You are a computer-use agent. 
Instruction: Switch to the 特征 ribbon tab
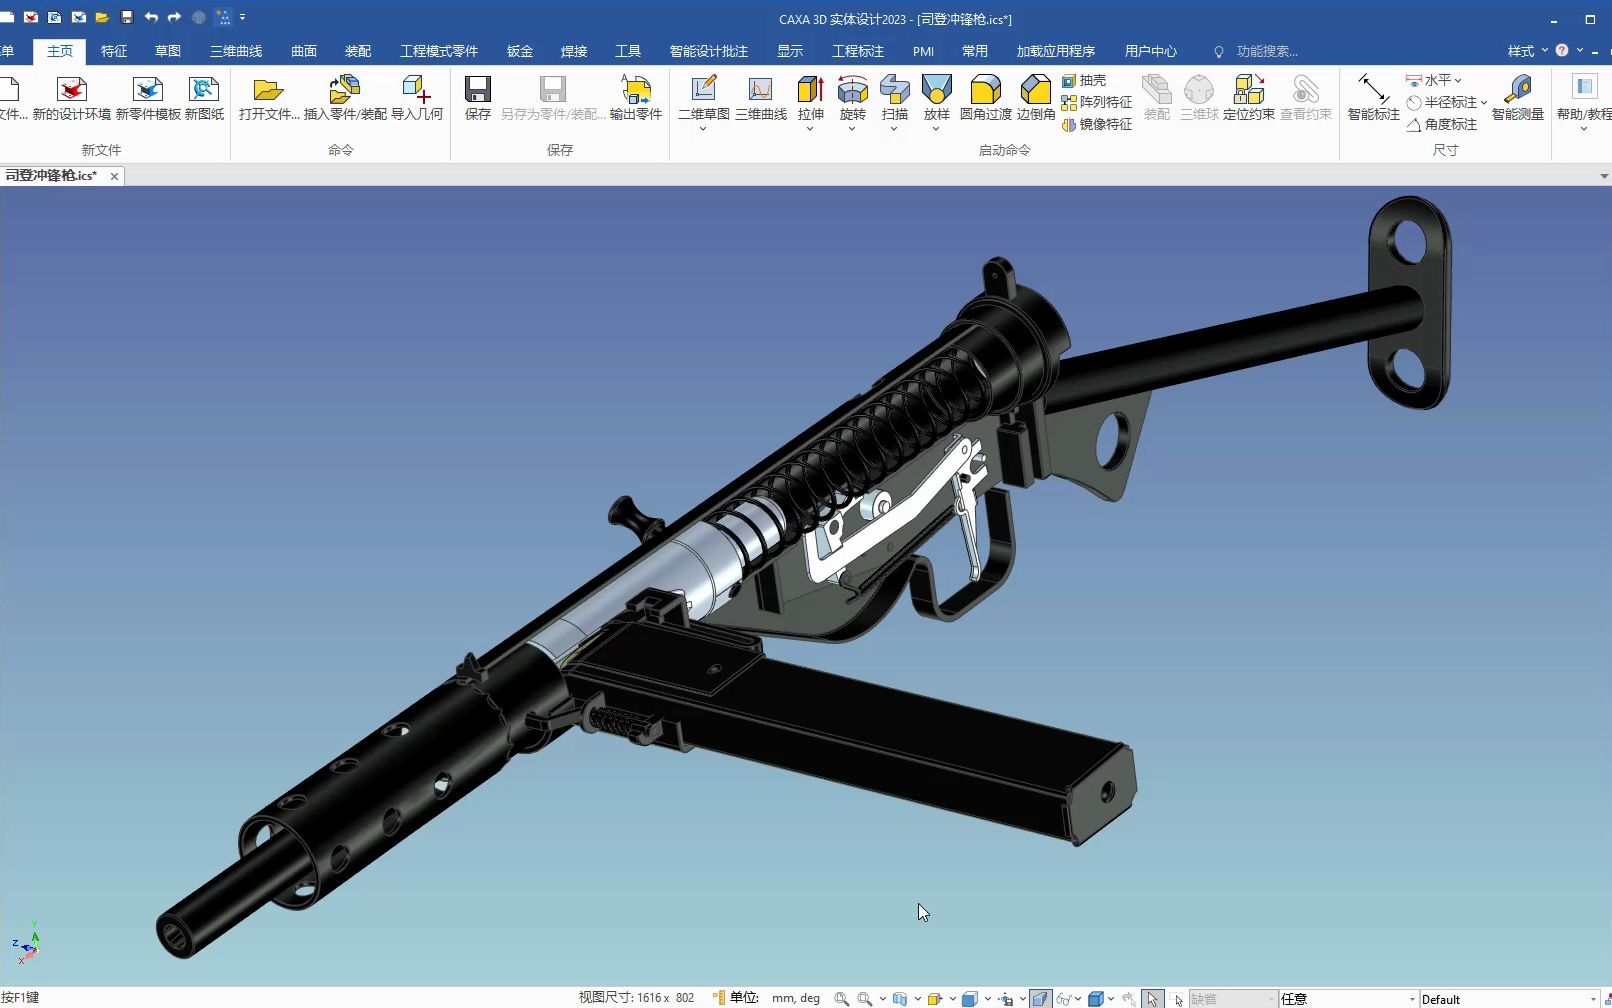114,51
